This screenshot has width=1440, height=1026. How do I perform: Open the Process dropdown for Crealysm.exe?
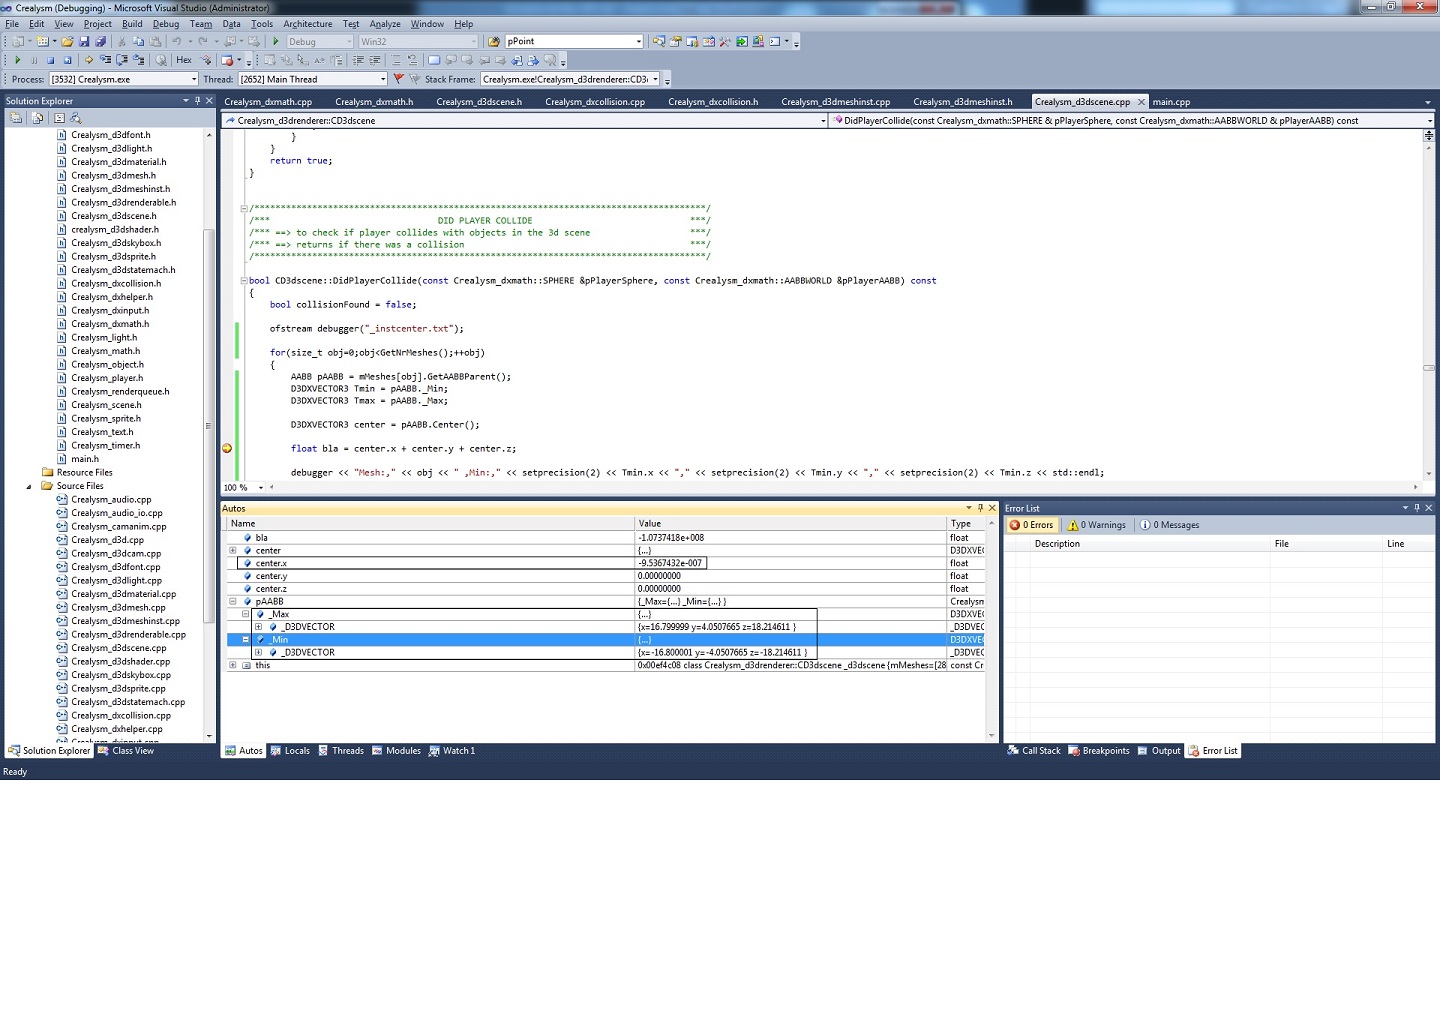pos(194,79)
